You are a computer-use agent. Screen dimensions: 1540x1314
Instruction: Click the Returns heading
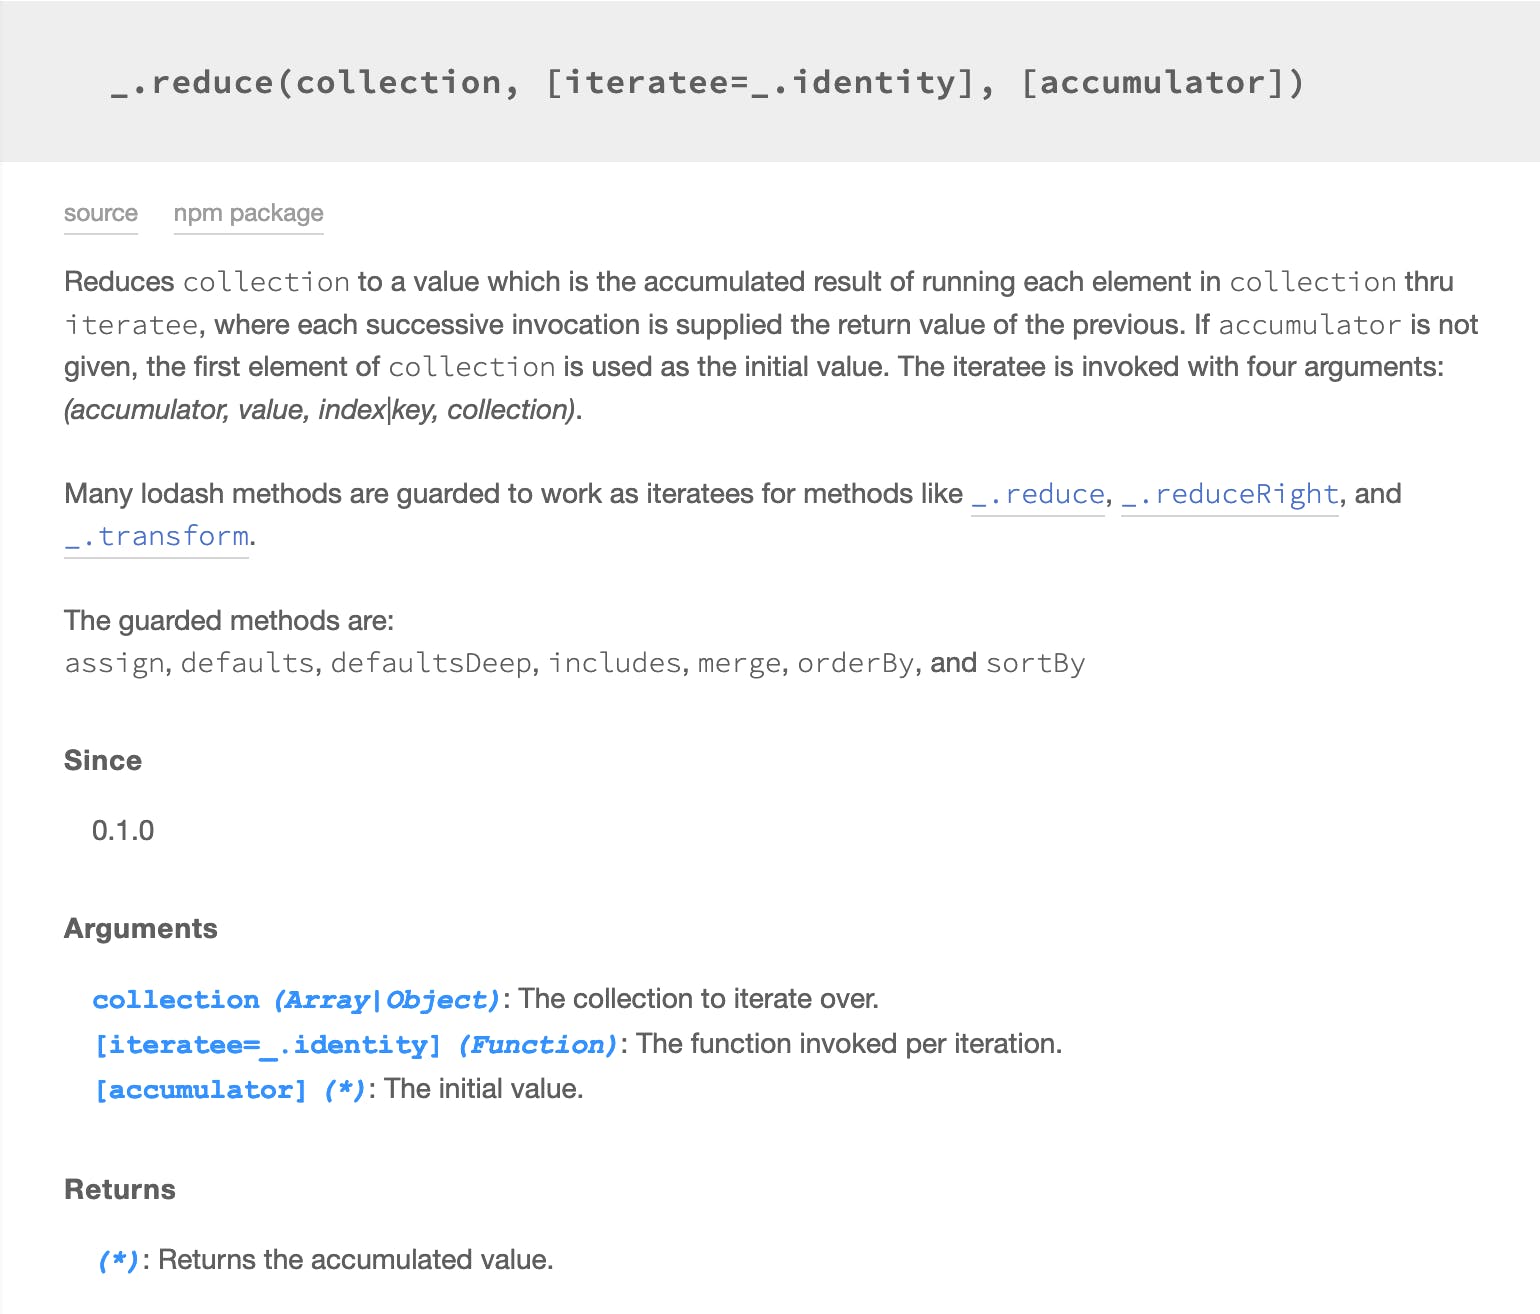coord(120,1189)
